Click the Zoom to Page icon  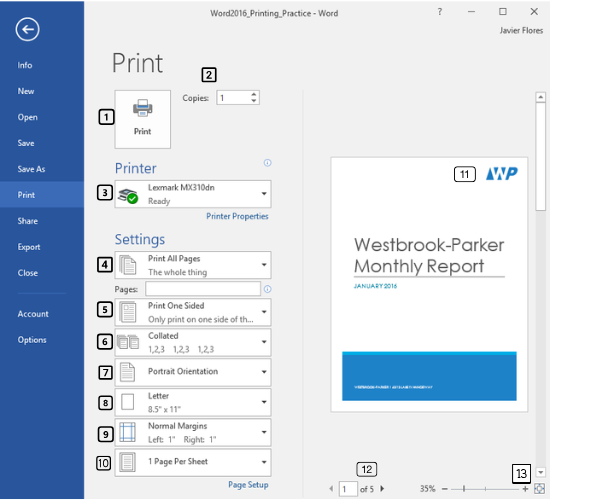540,489
